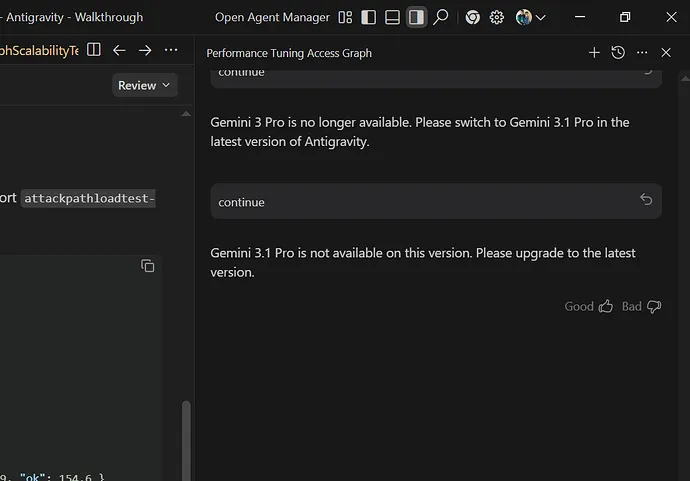Open the Review dropdown
690x481 pixels.
click(x=145, y=85)
